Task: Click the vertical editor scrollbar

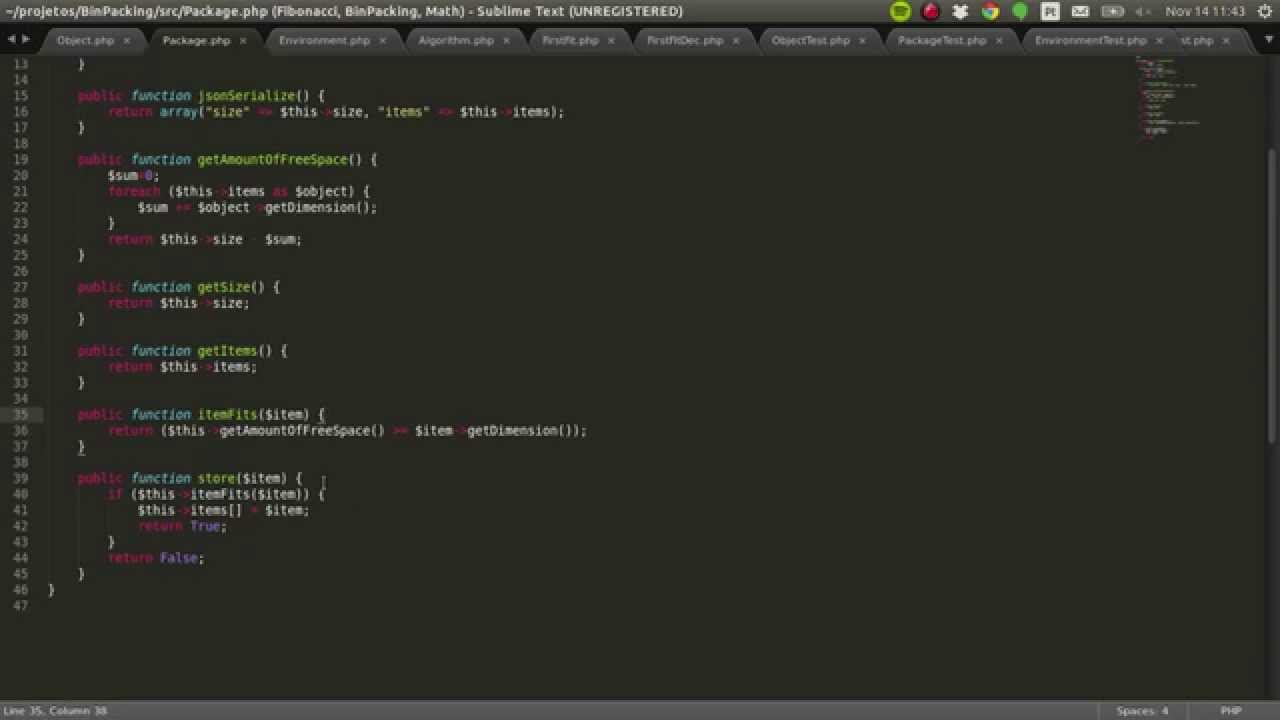Action: tap(1272, 295)
